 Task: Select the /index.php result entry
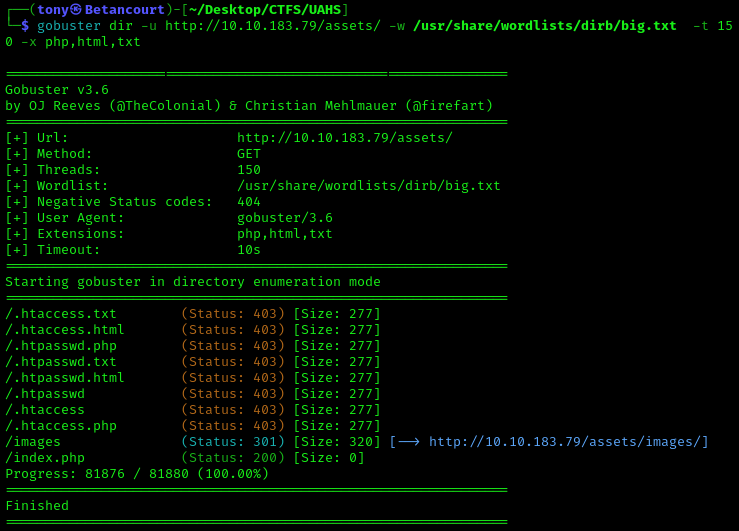[x=45, y=458]
